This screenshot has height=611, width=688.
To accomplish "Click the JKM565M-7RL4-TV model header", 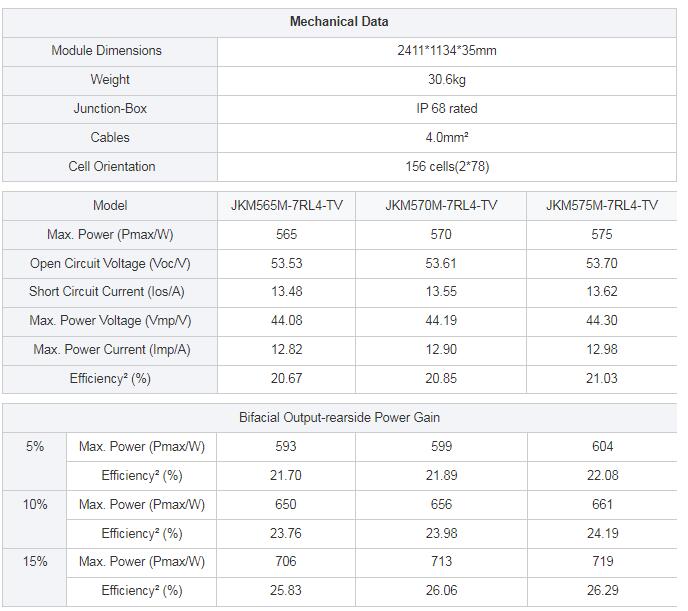I will [x=287, y=205].
